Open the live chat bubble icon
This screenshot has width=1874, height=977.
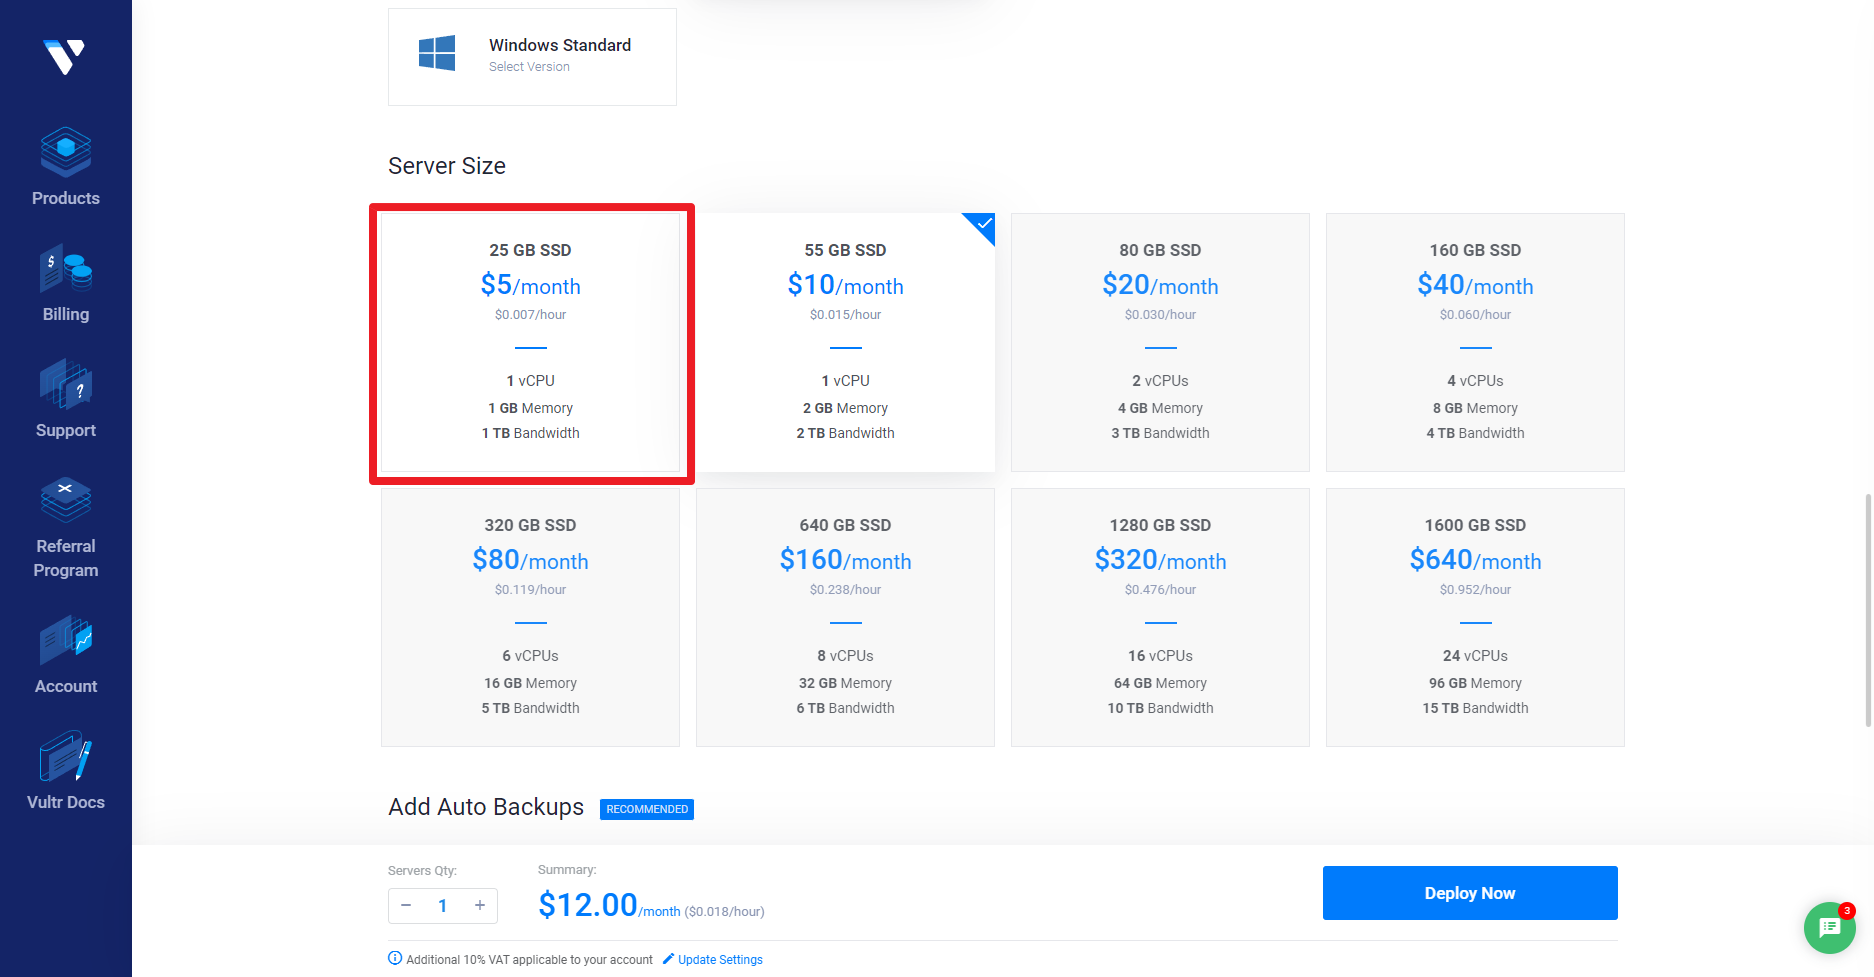click(1830, 927)
